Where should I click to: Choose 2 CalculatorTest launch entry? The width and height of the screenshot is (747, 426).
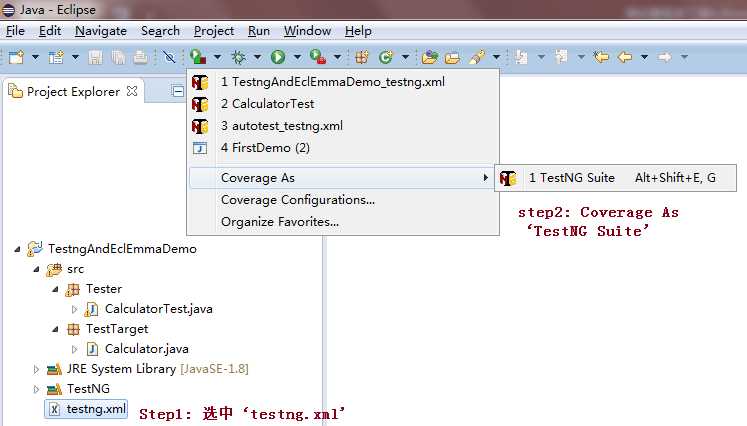point(343,103)
